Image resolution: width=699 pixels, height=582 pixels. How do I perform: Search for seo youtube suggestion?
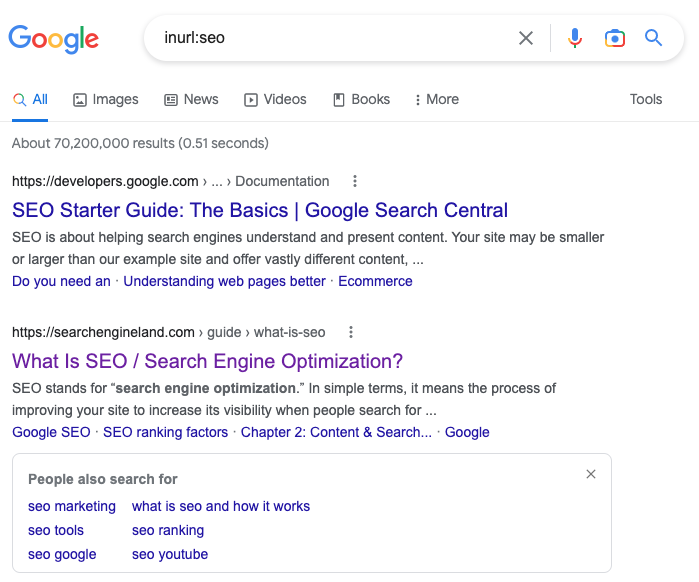tap(170, 554)
